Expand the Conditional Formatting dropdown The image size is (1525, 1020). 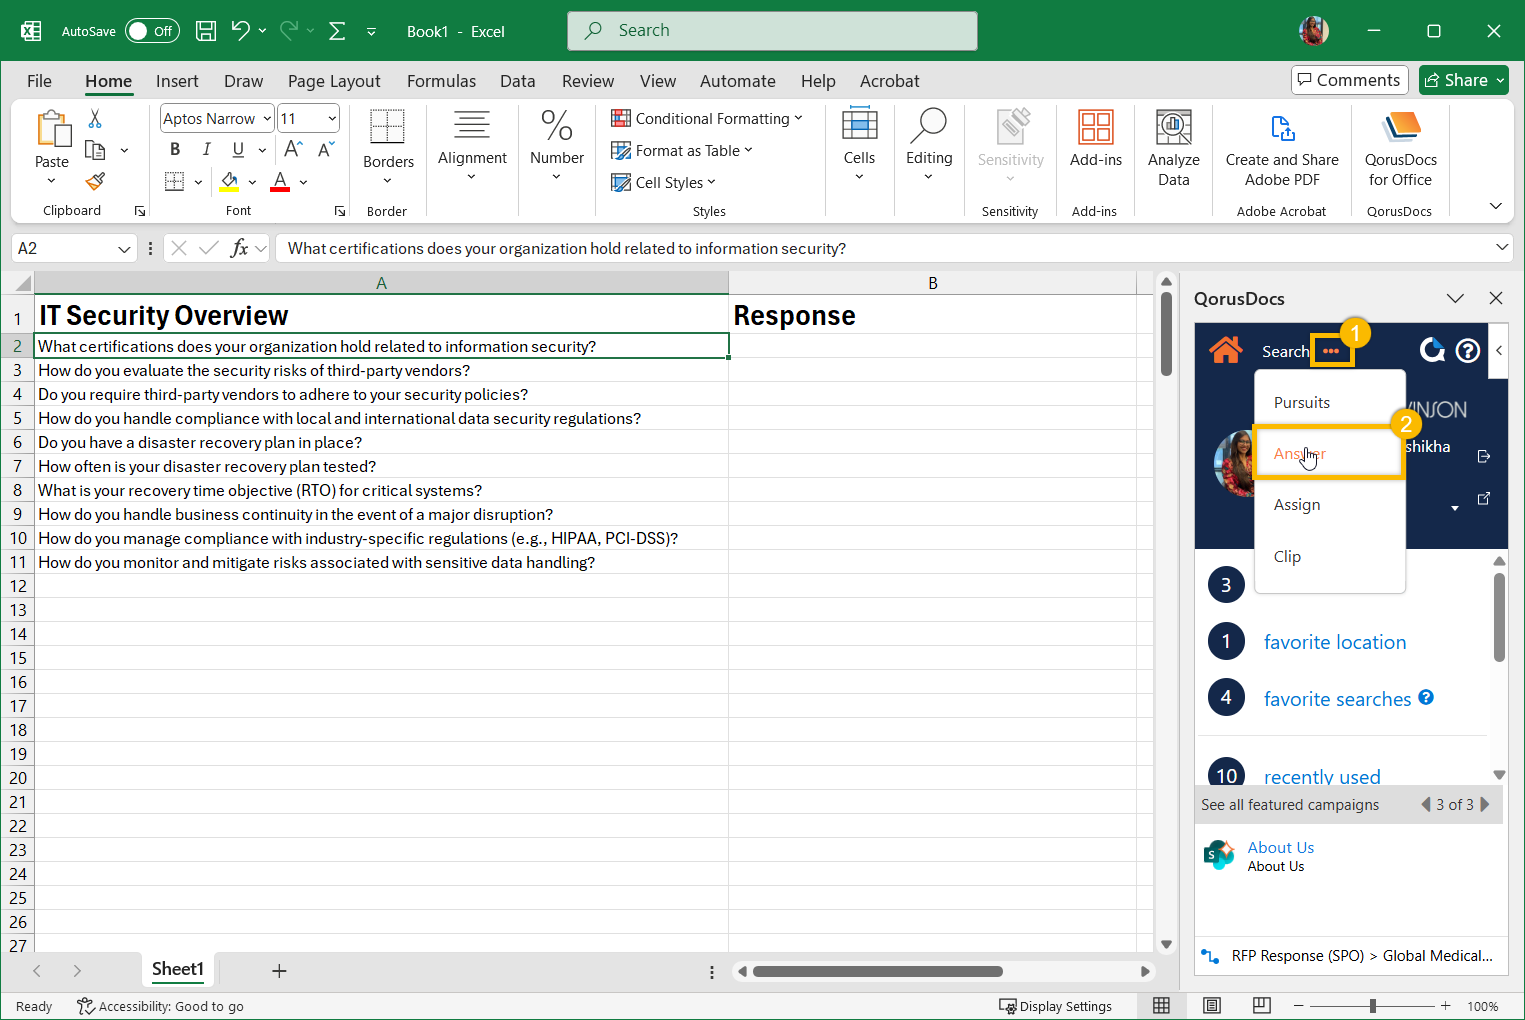click(707, 119)
